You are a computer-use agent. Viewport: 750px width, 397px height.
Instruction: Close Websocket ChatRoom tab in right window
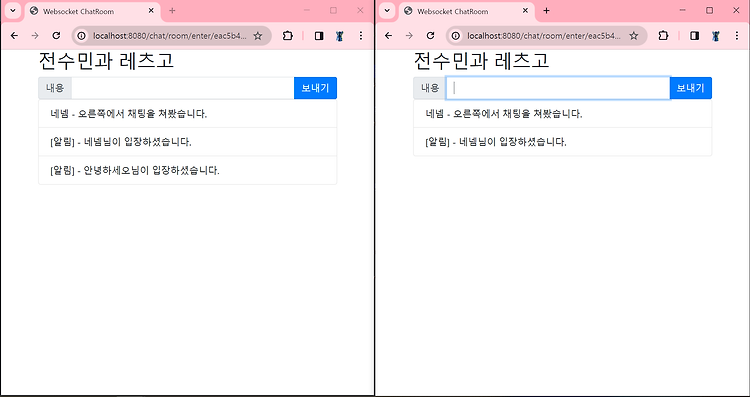click(526, 11)
